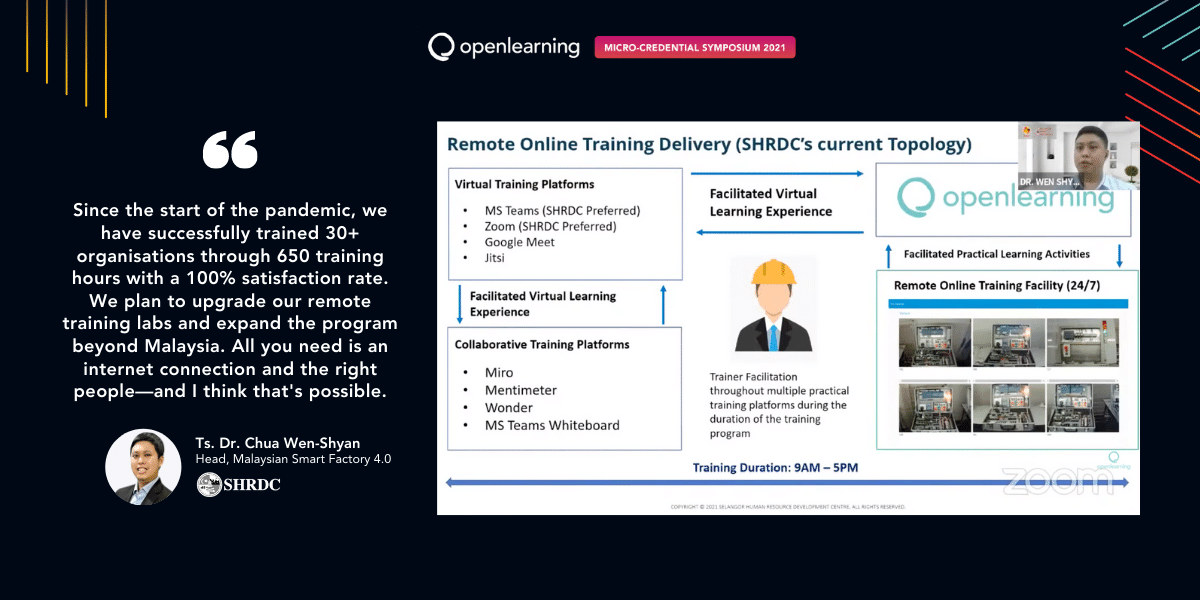Image resolution: width=1200 pixels, height=600 pixels.
Task: Click the trainer avatar with yellow hard hat
Action: [769, 304]
